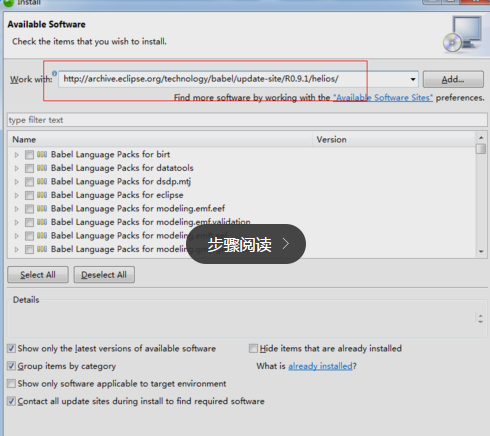Open the Available Software Sites link
490x436 pixels.
coord(383,98)
